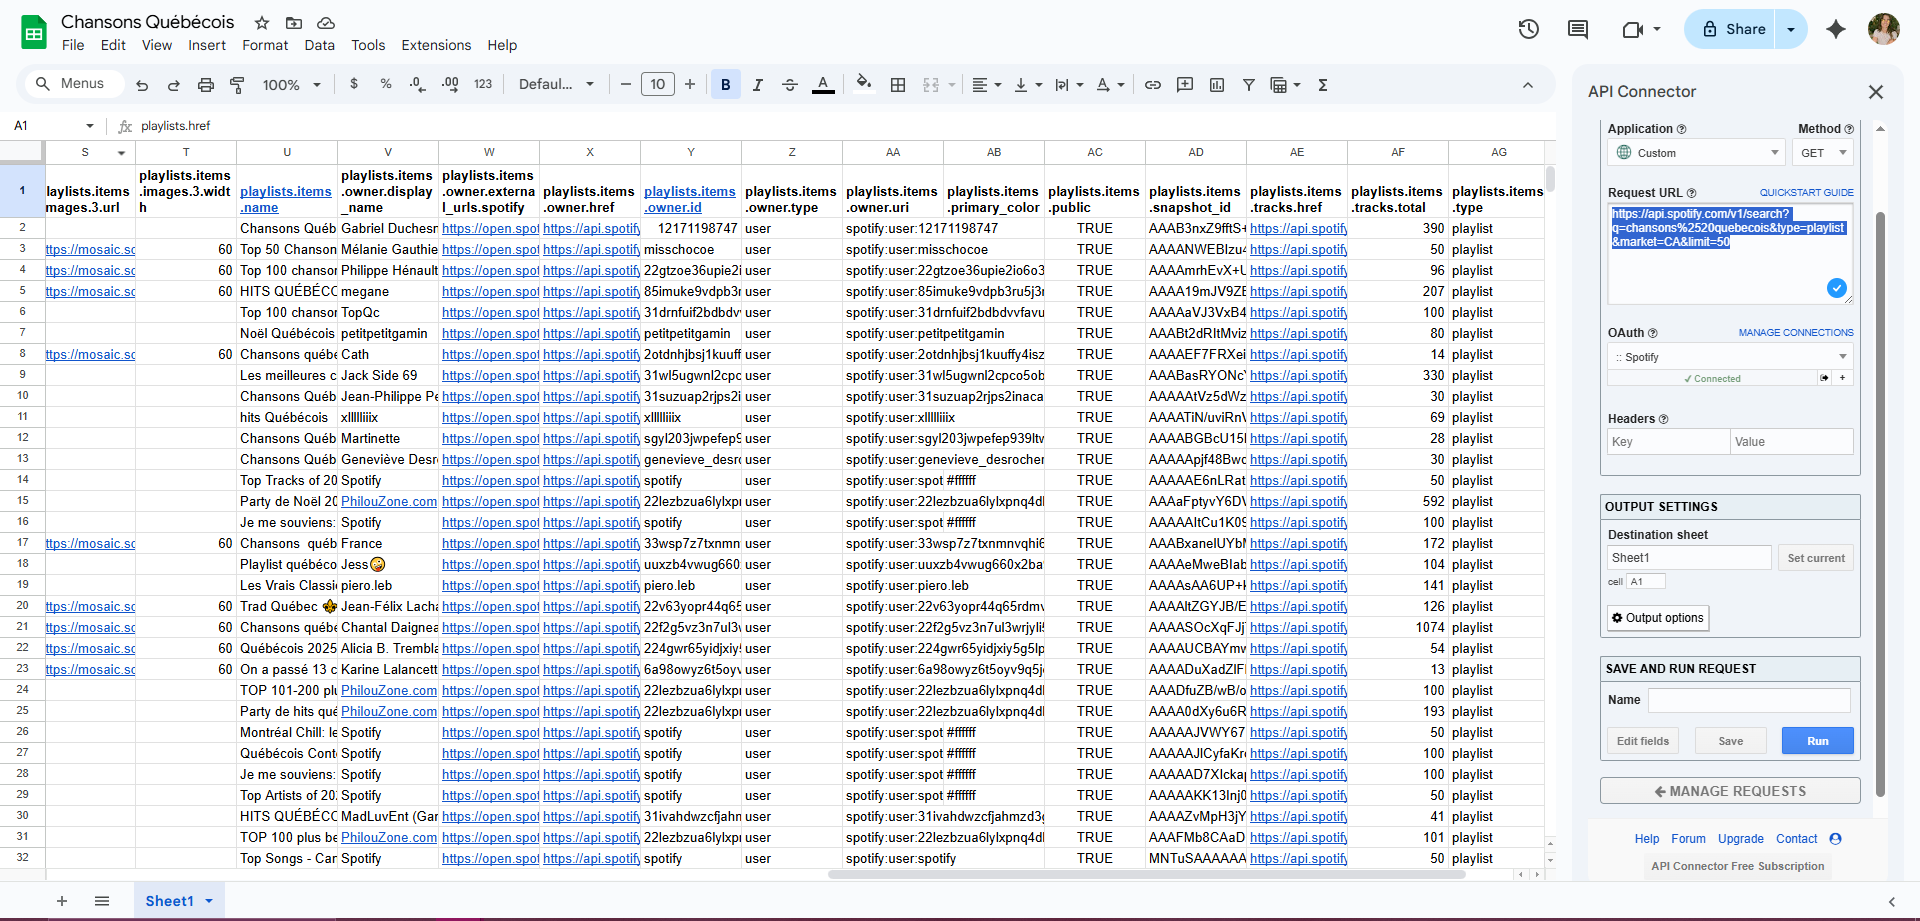This screenshot has height=921, width=1920.
Task: Print the spreadsheet with printer icon
Action: [x=206, y=85]
